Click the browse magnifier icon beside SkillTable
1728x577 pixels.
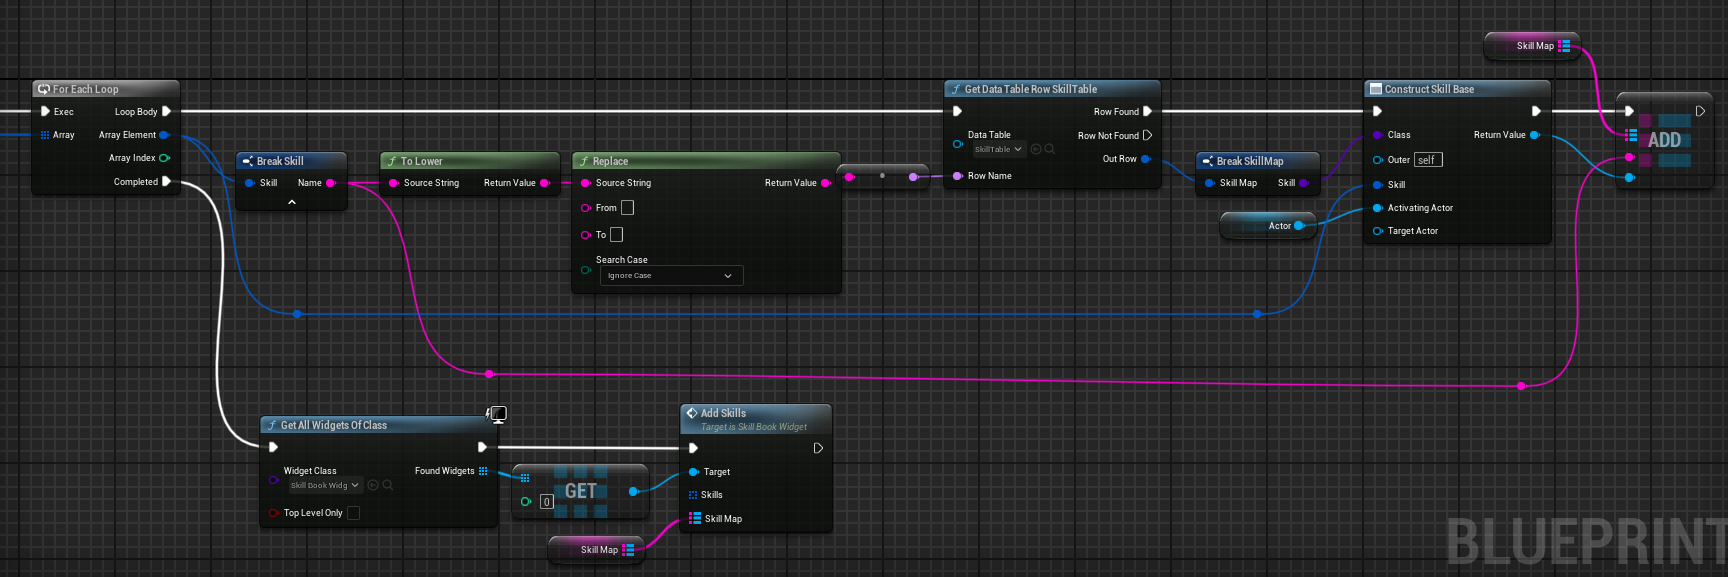1049,149
